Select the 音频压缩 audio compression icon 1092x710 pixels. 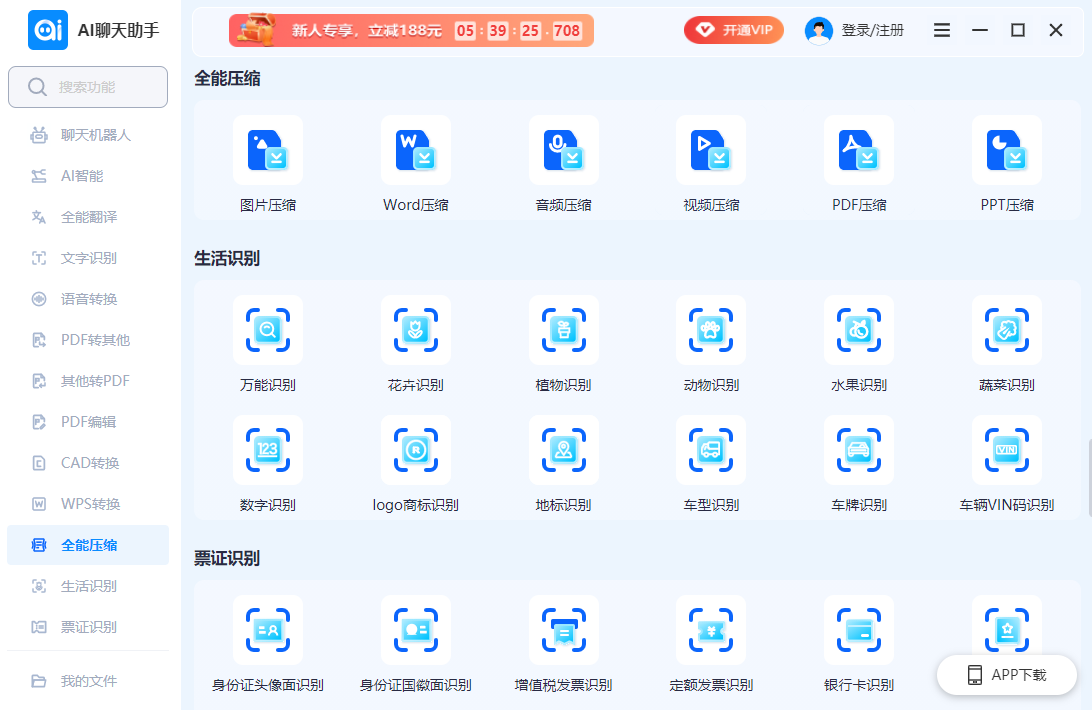pyautogui.click(x=563, y=151)
